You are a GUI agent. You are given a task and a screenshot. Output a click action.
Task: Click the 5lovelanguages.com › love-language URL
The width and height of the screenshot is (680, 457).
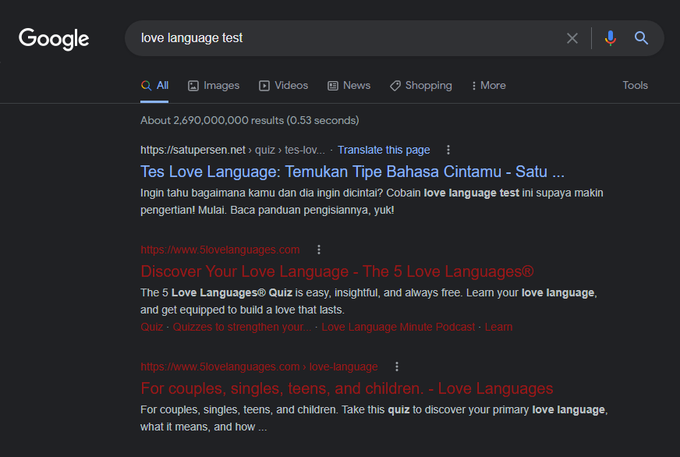pyautogui.click(x=259, y=367)
